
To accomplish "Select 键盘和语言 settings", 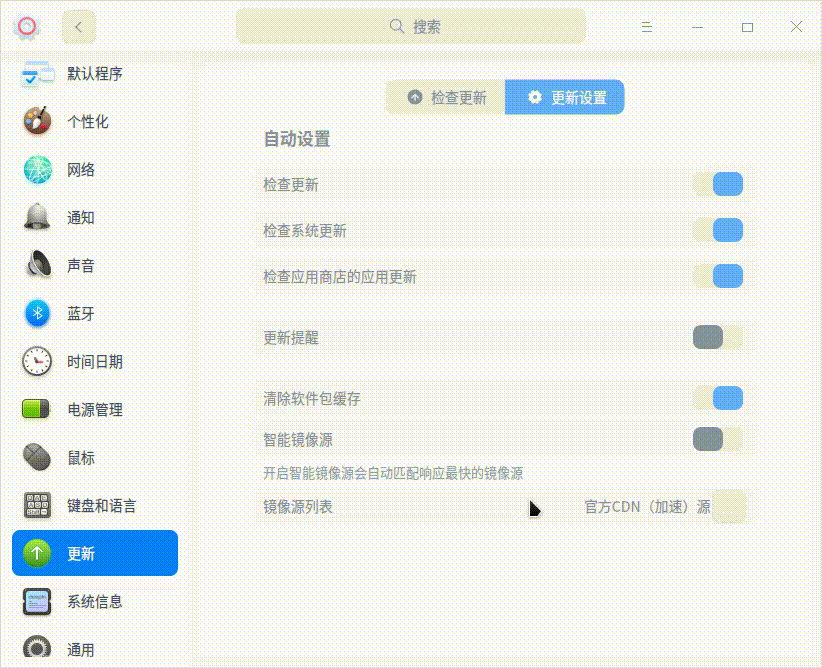I will point(95,505).
